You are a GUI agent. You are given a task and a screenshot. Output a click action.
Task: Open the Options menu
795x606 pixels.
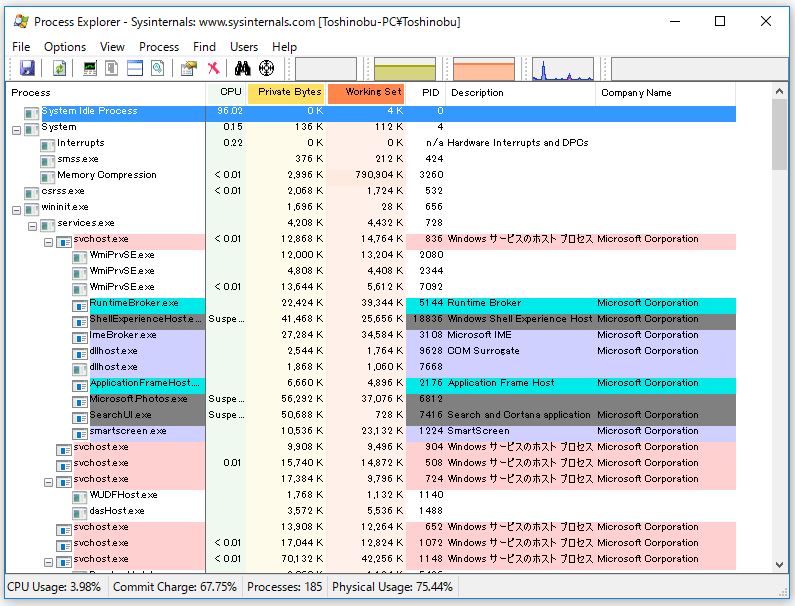(x=65, y=47)
